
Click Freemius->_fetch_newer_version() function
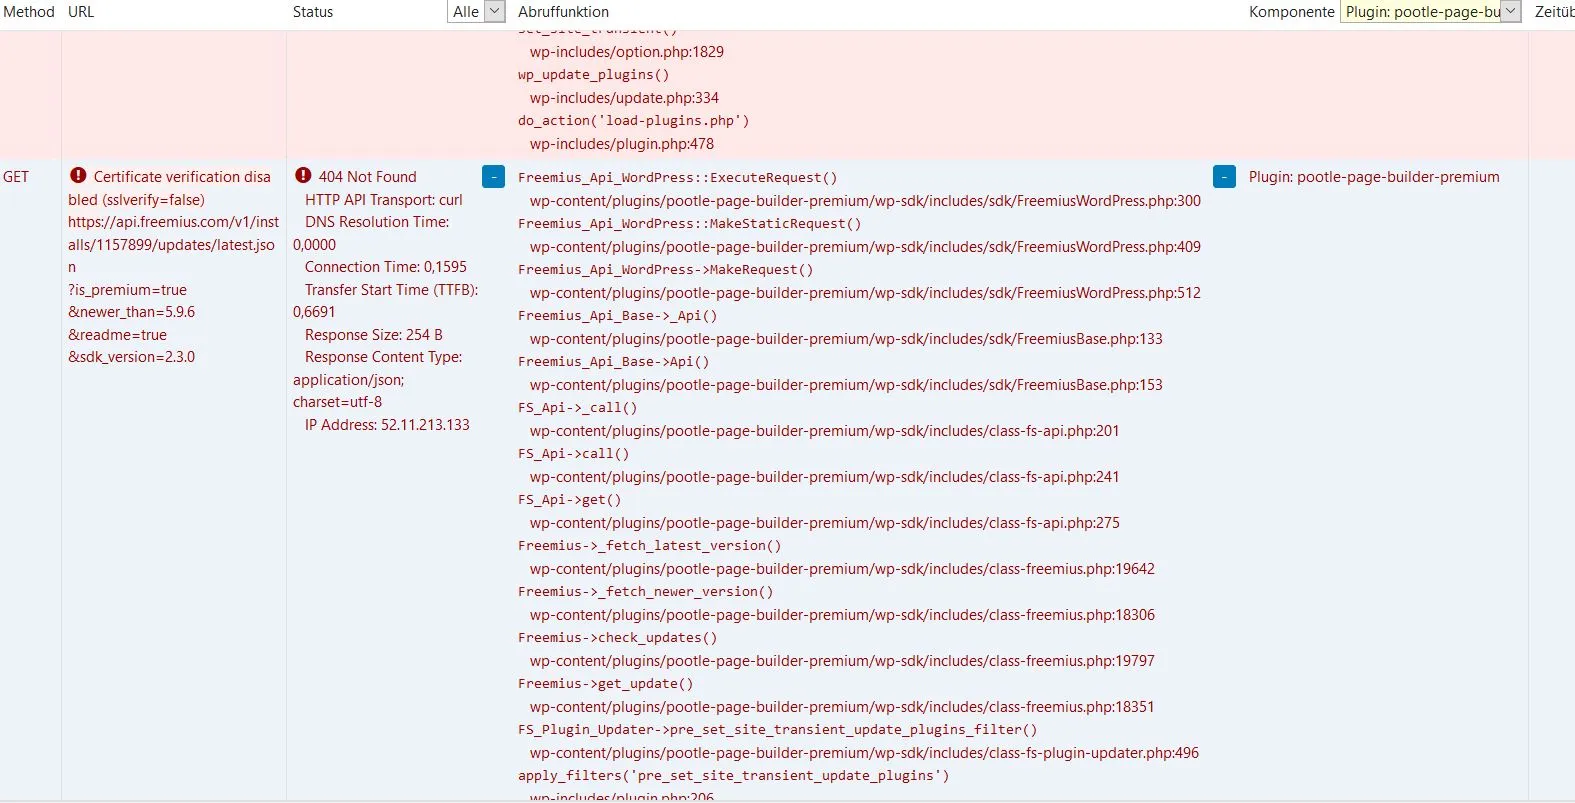(x=646, y=592)
